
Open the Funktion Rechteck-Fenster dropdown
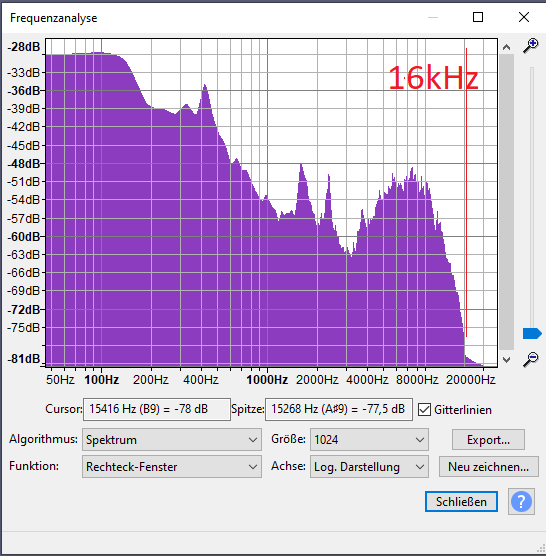172,467
